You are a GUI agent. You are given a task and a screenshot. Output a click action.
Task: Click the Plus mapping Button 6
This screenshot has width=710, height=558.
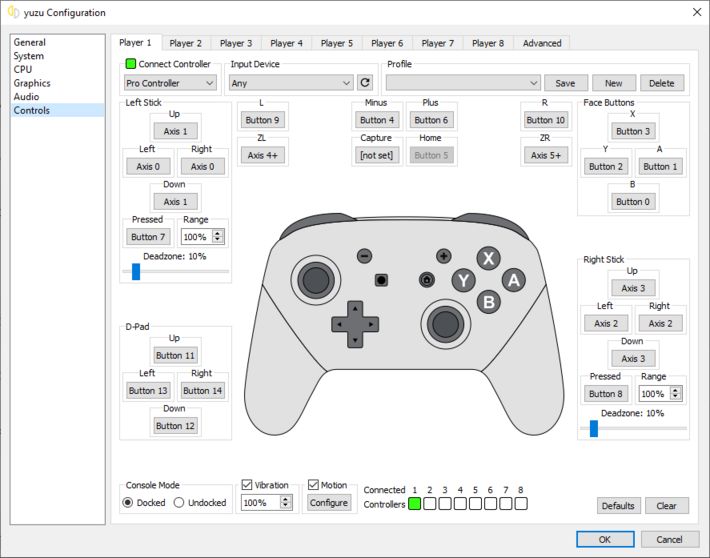coord(431,120)
